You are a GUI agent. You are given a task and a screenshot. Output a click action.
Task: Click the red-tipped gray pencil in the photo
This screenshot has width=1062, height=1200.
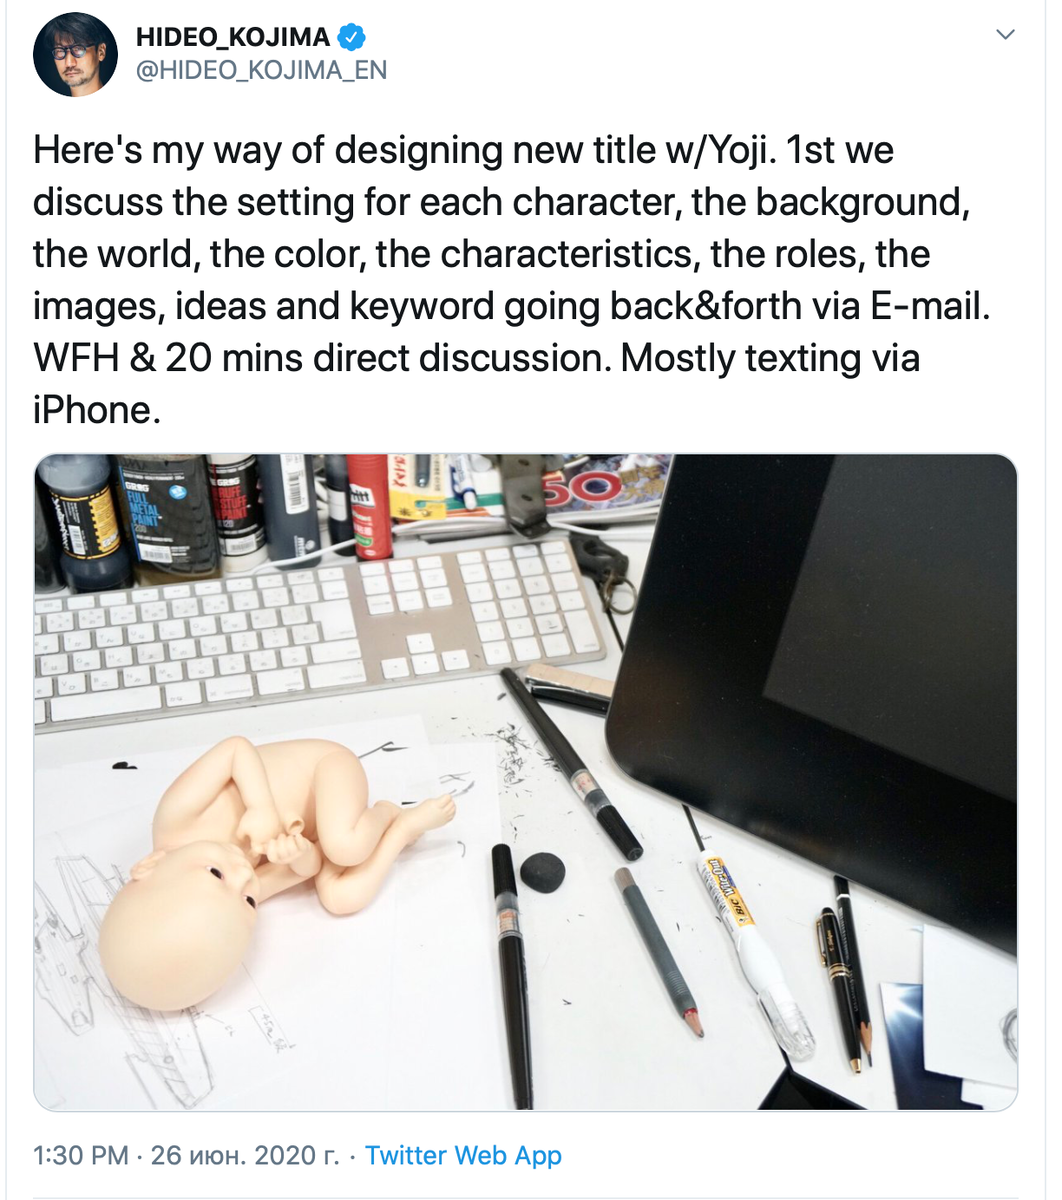coord(658,950)
